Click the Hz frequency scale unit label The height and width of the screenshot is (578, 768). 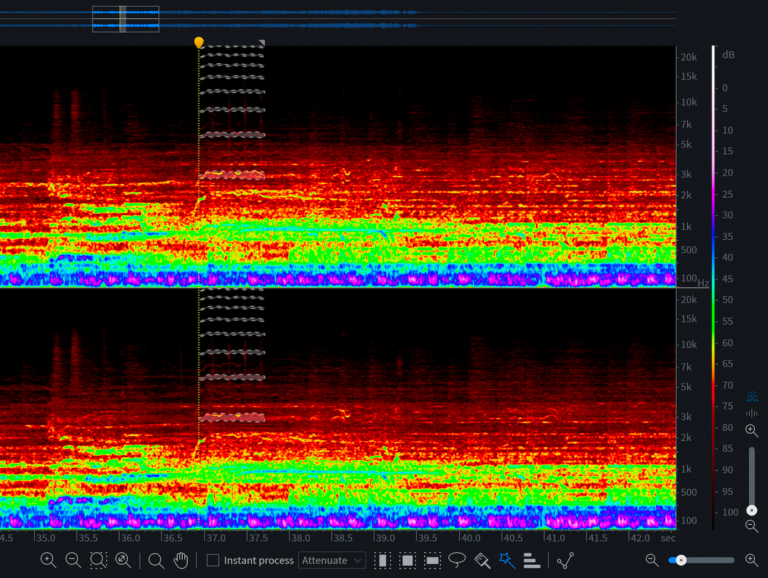coord(703,285)
